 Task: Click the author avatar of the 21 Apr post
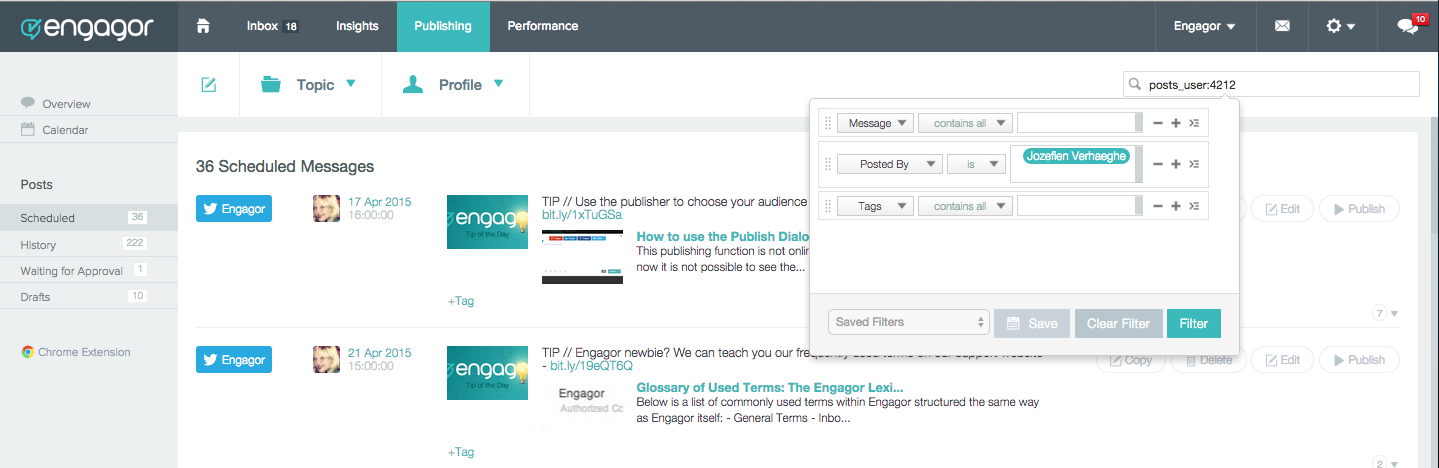click(x=327, y=360)
